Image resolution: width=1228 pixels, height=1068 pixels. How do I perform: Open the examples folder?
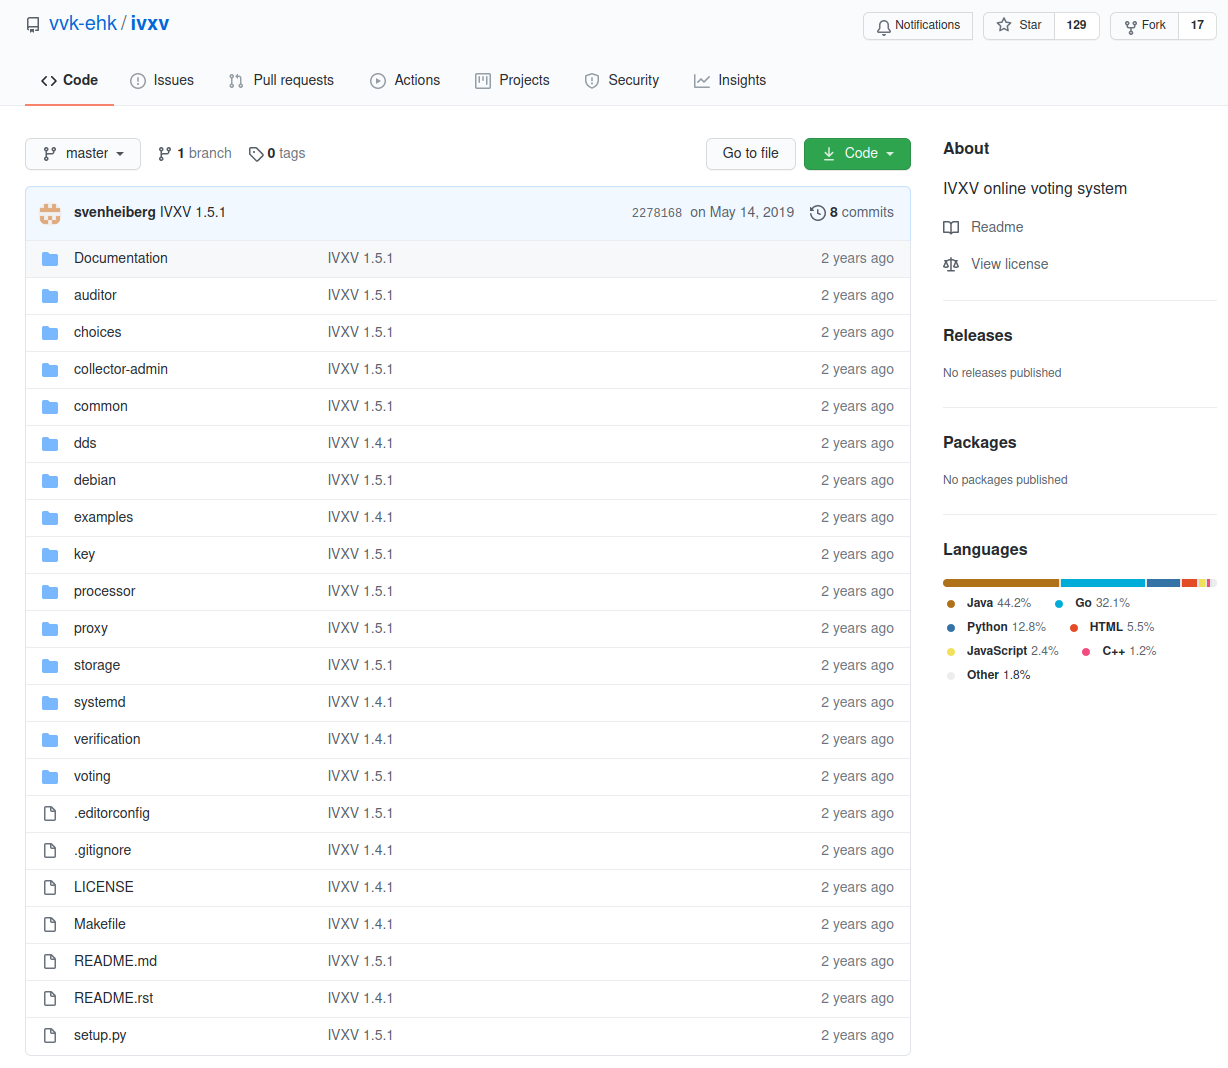tap(104, 518)
